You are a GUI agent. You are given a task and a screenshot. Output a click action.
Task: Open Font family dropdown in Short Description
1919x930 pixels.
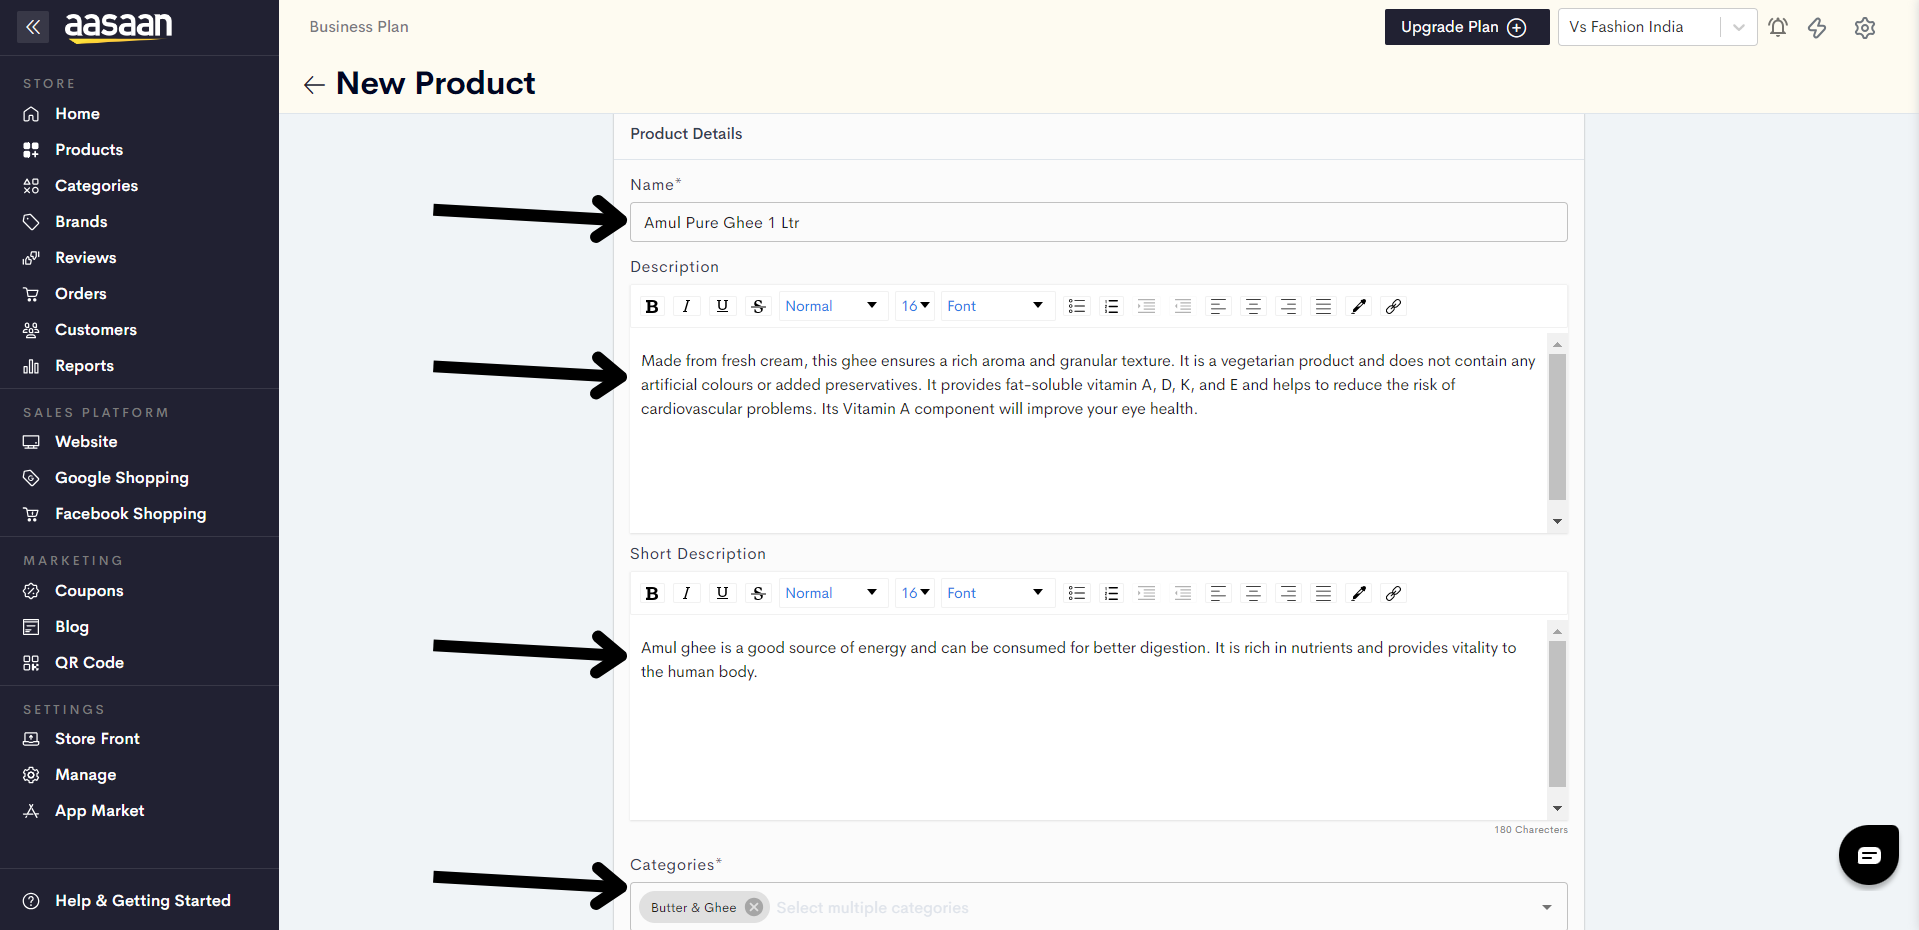[x=996, y=593]
